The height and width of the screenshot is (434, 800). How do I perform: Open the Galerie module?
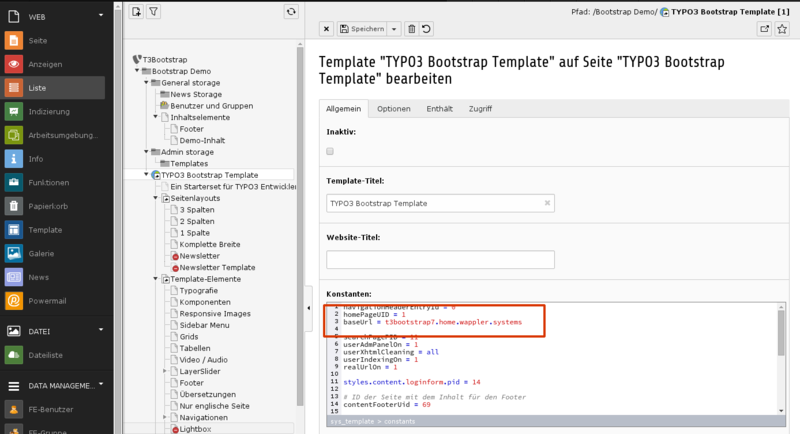pos(41,253)
